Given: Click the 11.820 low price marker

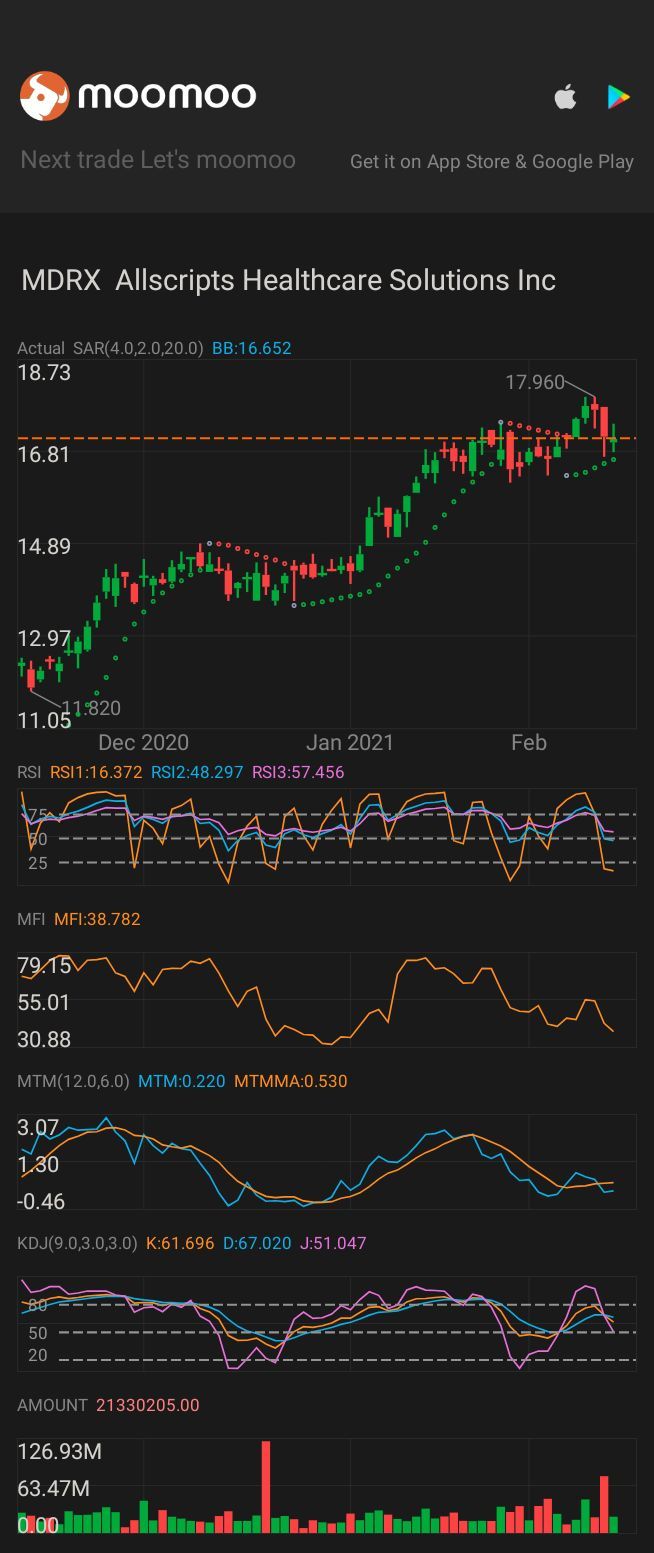Looking at the screenshot, I should 91,708.
